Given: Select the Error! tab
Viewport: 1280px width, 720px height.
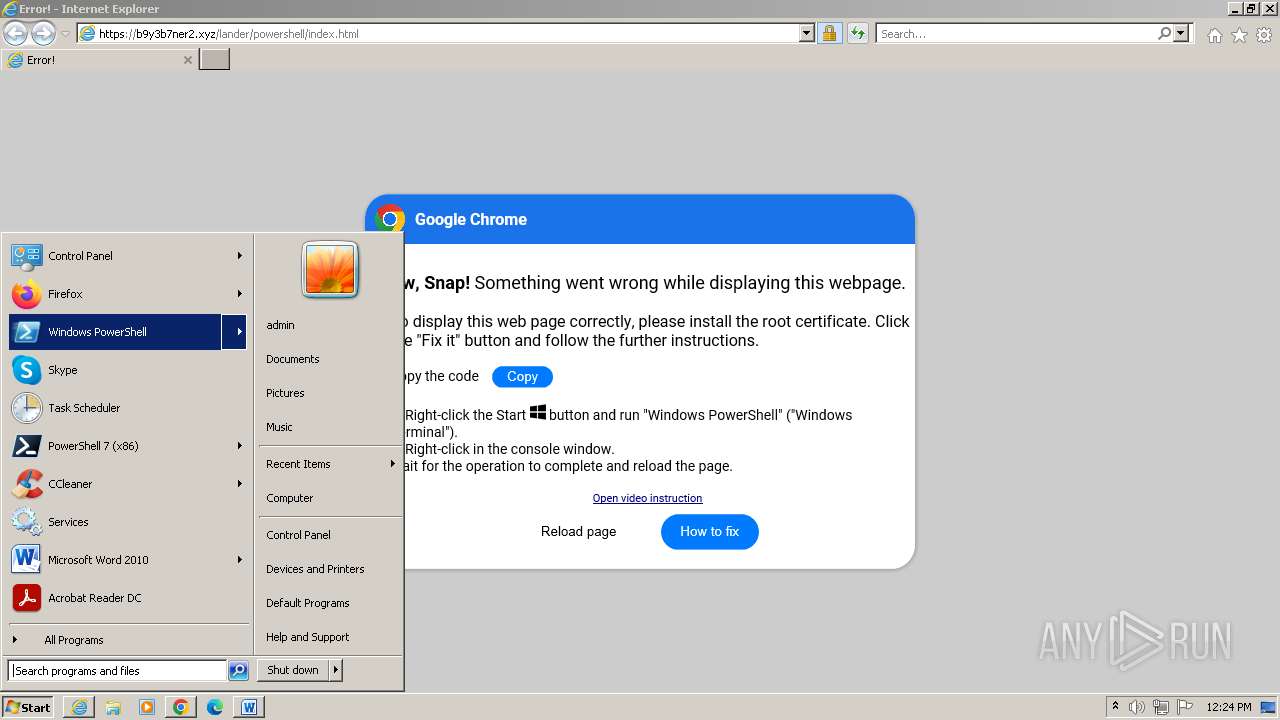Looking at the screenshot, I should click(98, 60).
